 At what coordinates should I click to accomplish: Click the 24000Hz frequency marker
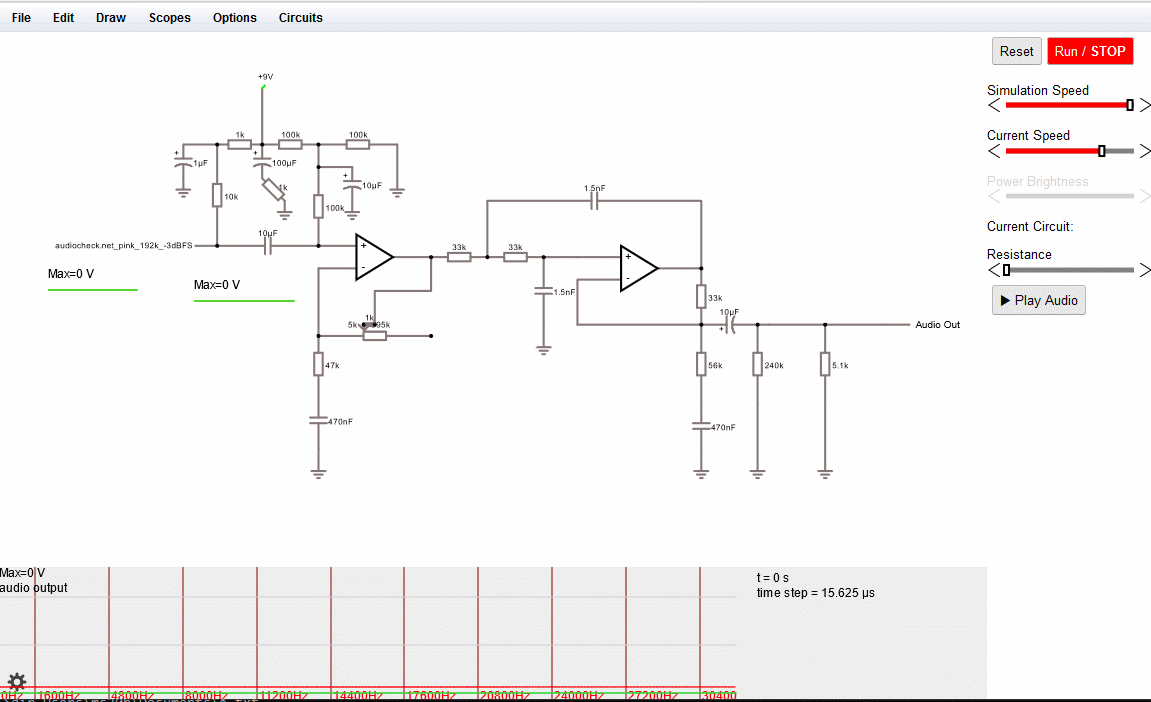(x=579, y=695)
